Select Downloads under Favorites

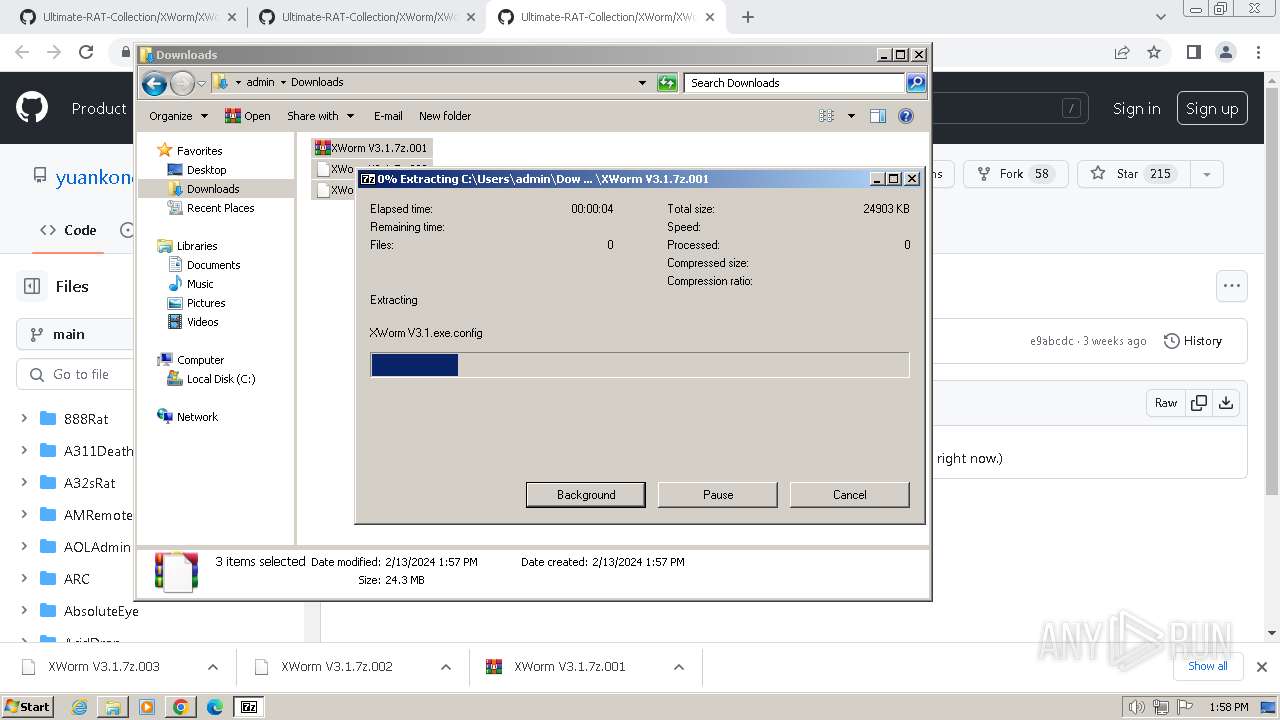coord(212,189)
